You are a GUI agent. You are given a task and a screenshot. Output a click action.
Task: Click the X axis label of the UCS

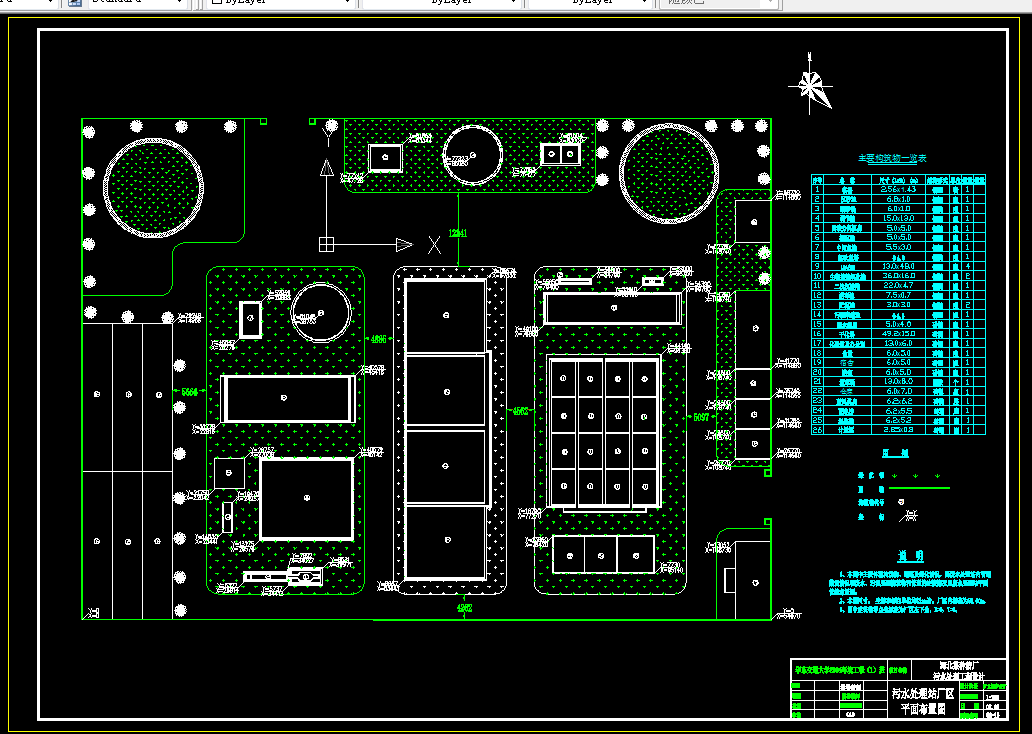tap(434, 246)
